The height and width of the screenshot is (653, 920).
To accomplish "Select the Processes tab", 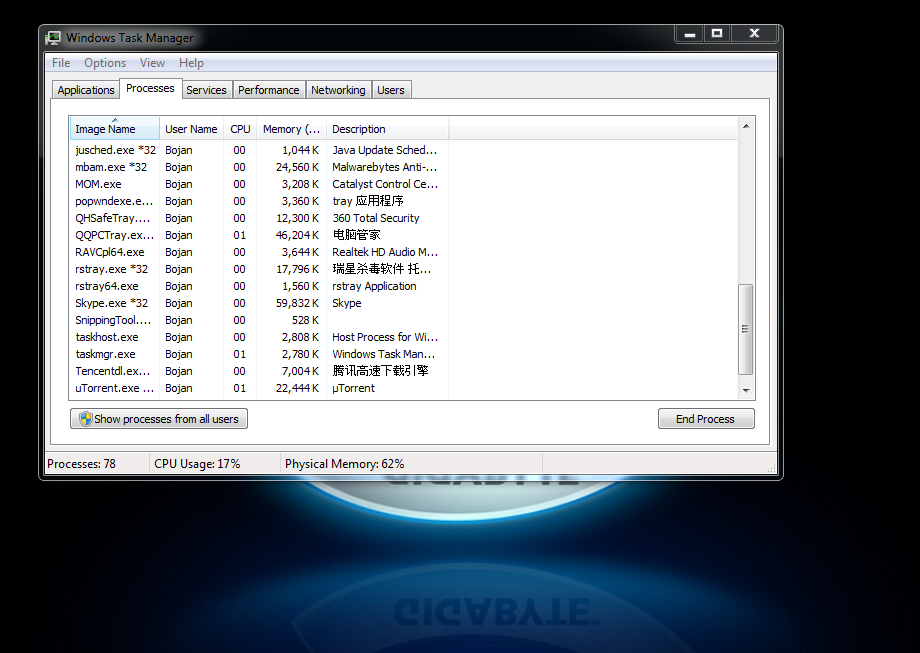I will click(150, 88).
